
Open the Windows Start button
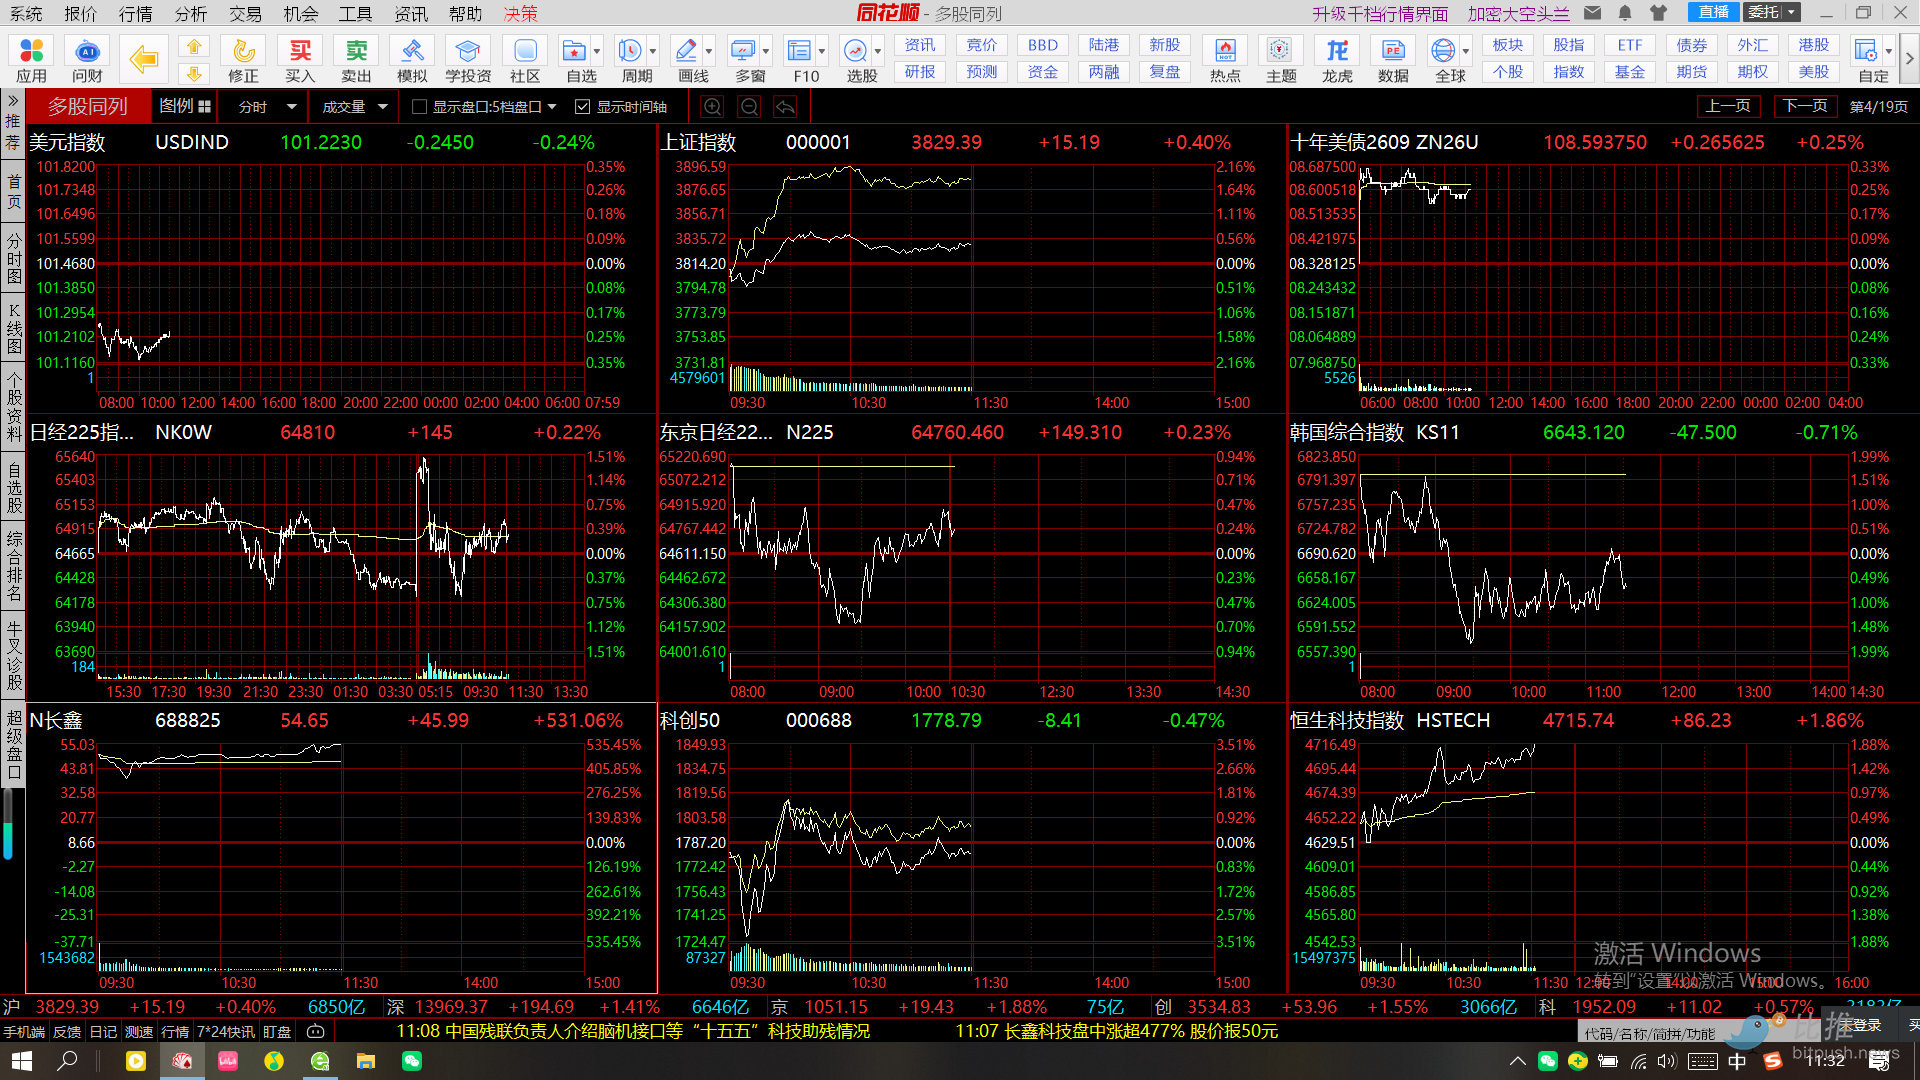click(x=21, y=1061)
